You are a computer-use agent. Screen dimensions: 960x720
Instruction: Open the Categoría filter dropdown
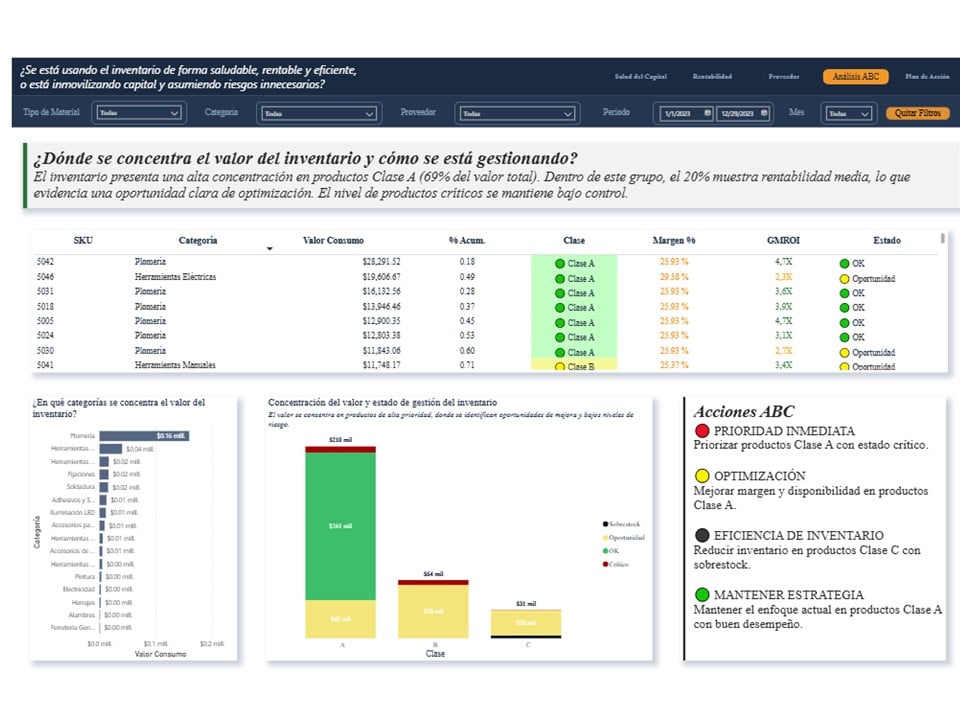[320, 113]
